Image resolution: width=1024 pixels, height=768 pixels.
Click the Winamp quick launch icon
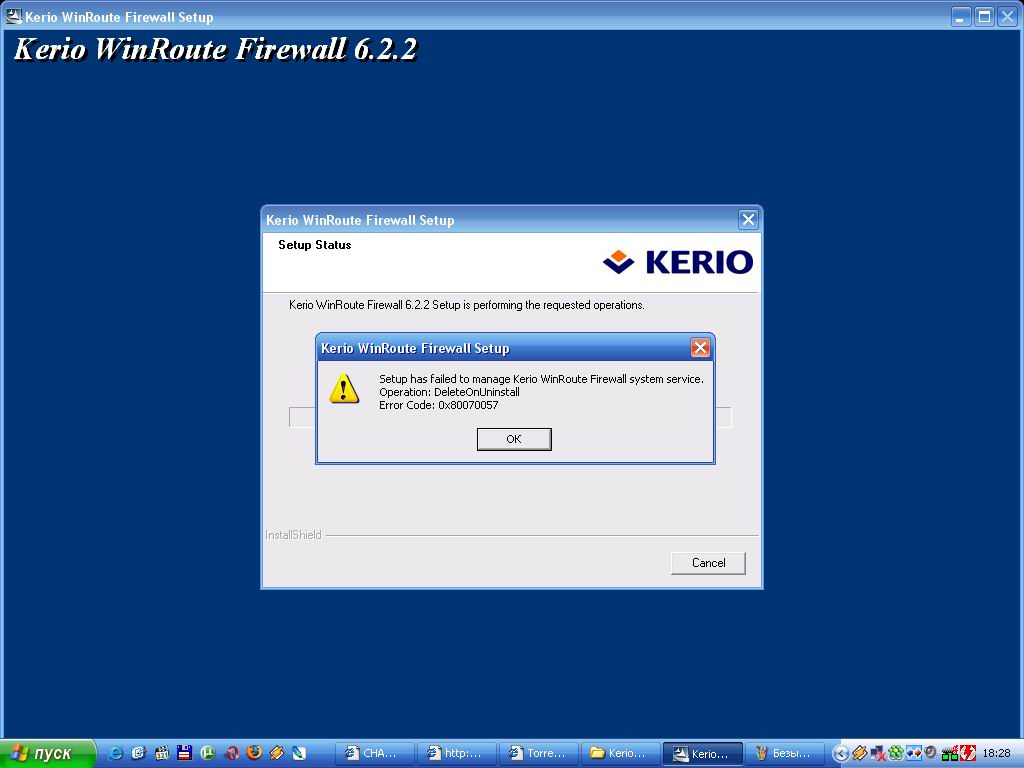pos(277,753)
